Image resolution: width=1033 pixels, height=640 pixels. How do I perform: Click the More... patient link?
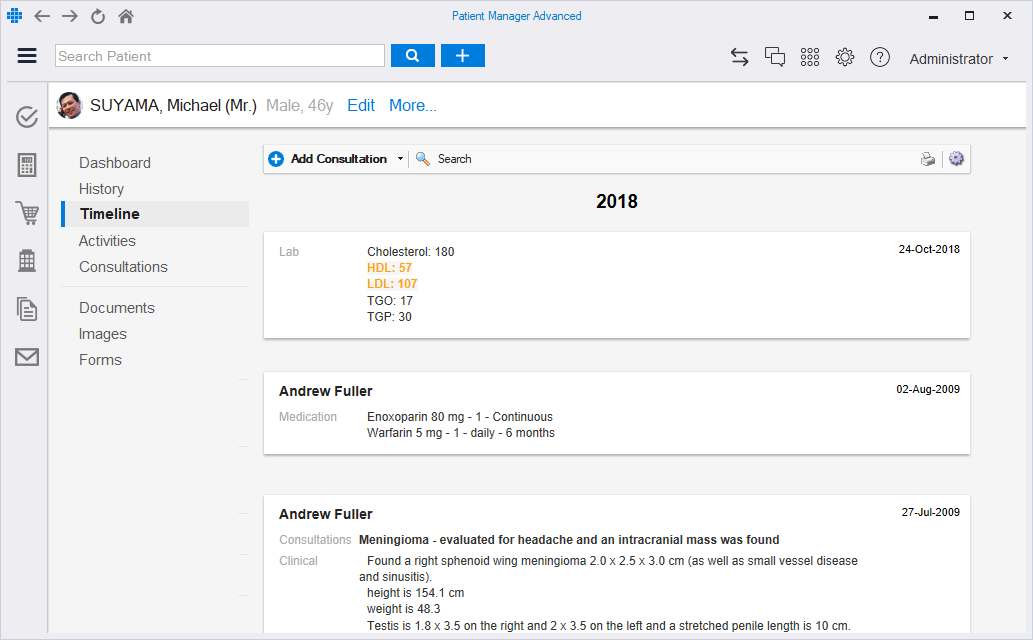[x=412, y=106]
